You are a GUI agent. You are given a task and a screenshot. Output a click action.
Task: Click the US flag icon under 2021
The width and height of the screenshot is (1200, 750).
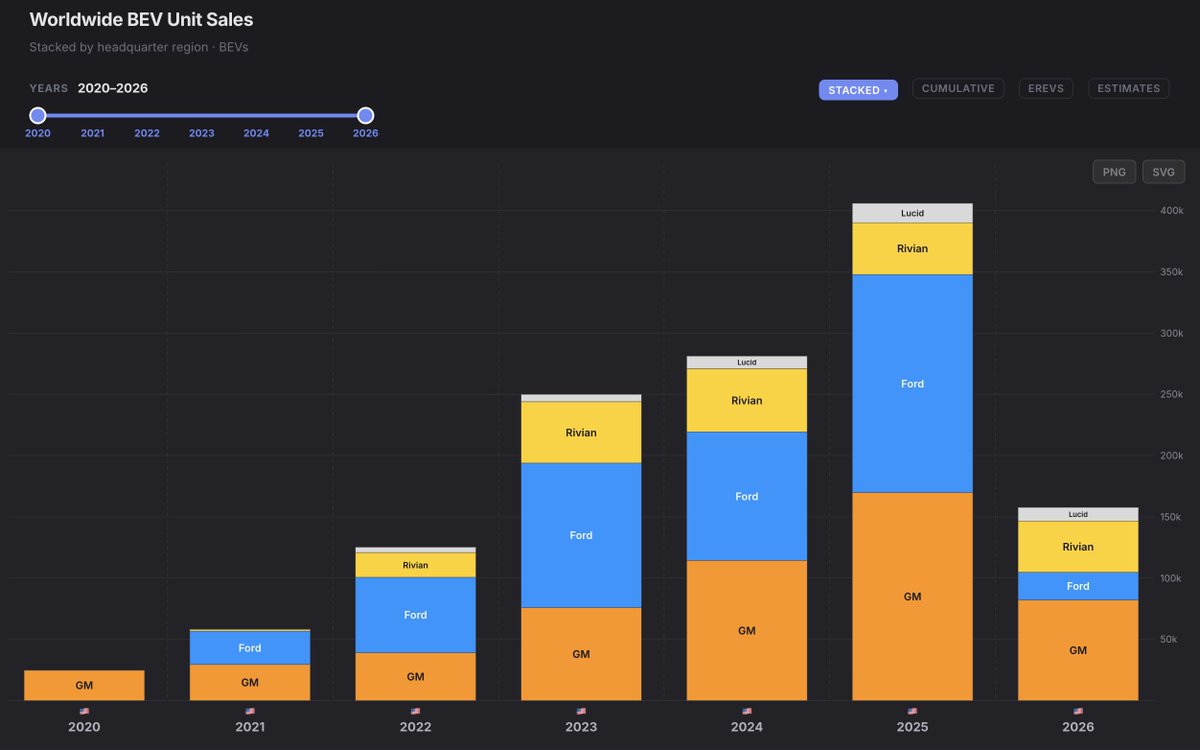[x=250, y=711]
